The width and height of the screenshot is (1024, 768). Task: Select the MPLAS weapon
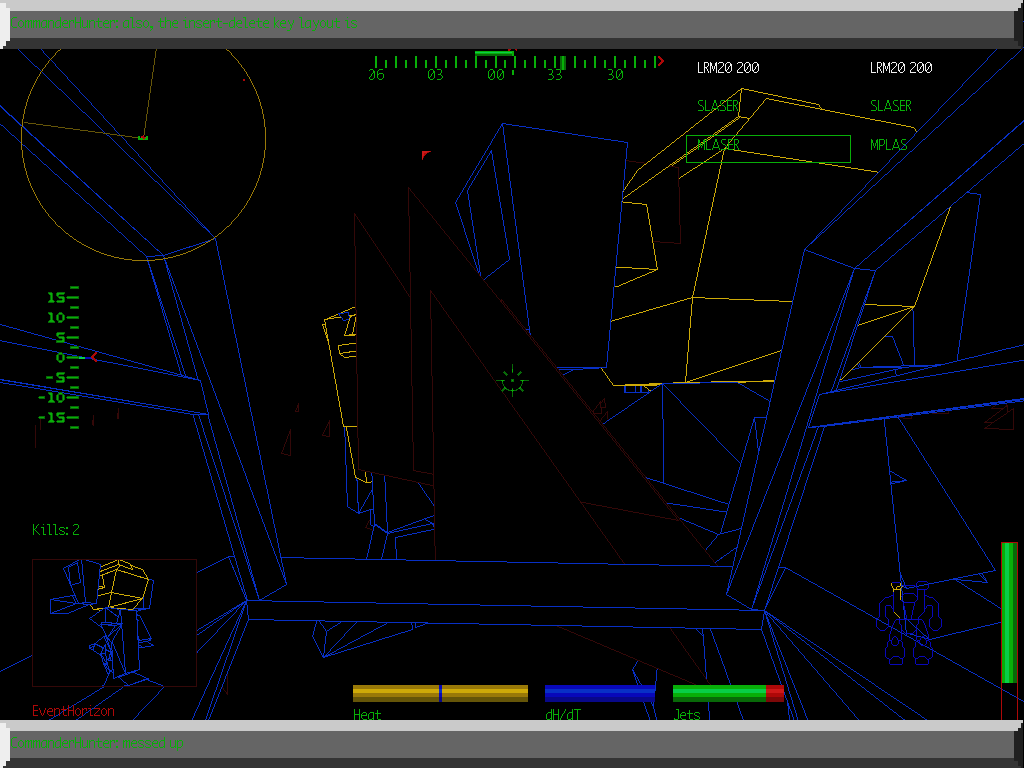[888, 145]
